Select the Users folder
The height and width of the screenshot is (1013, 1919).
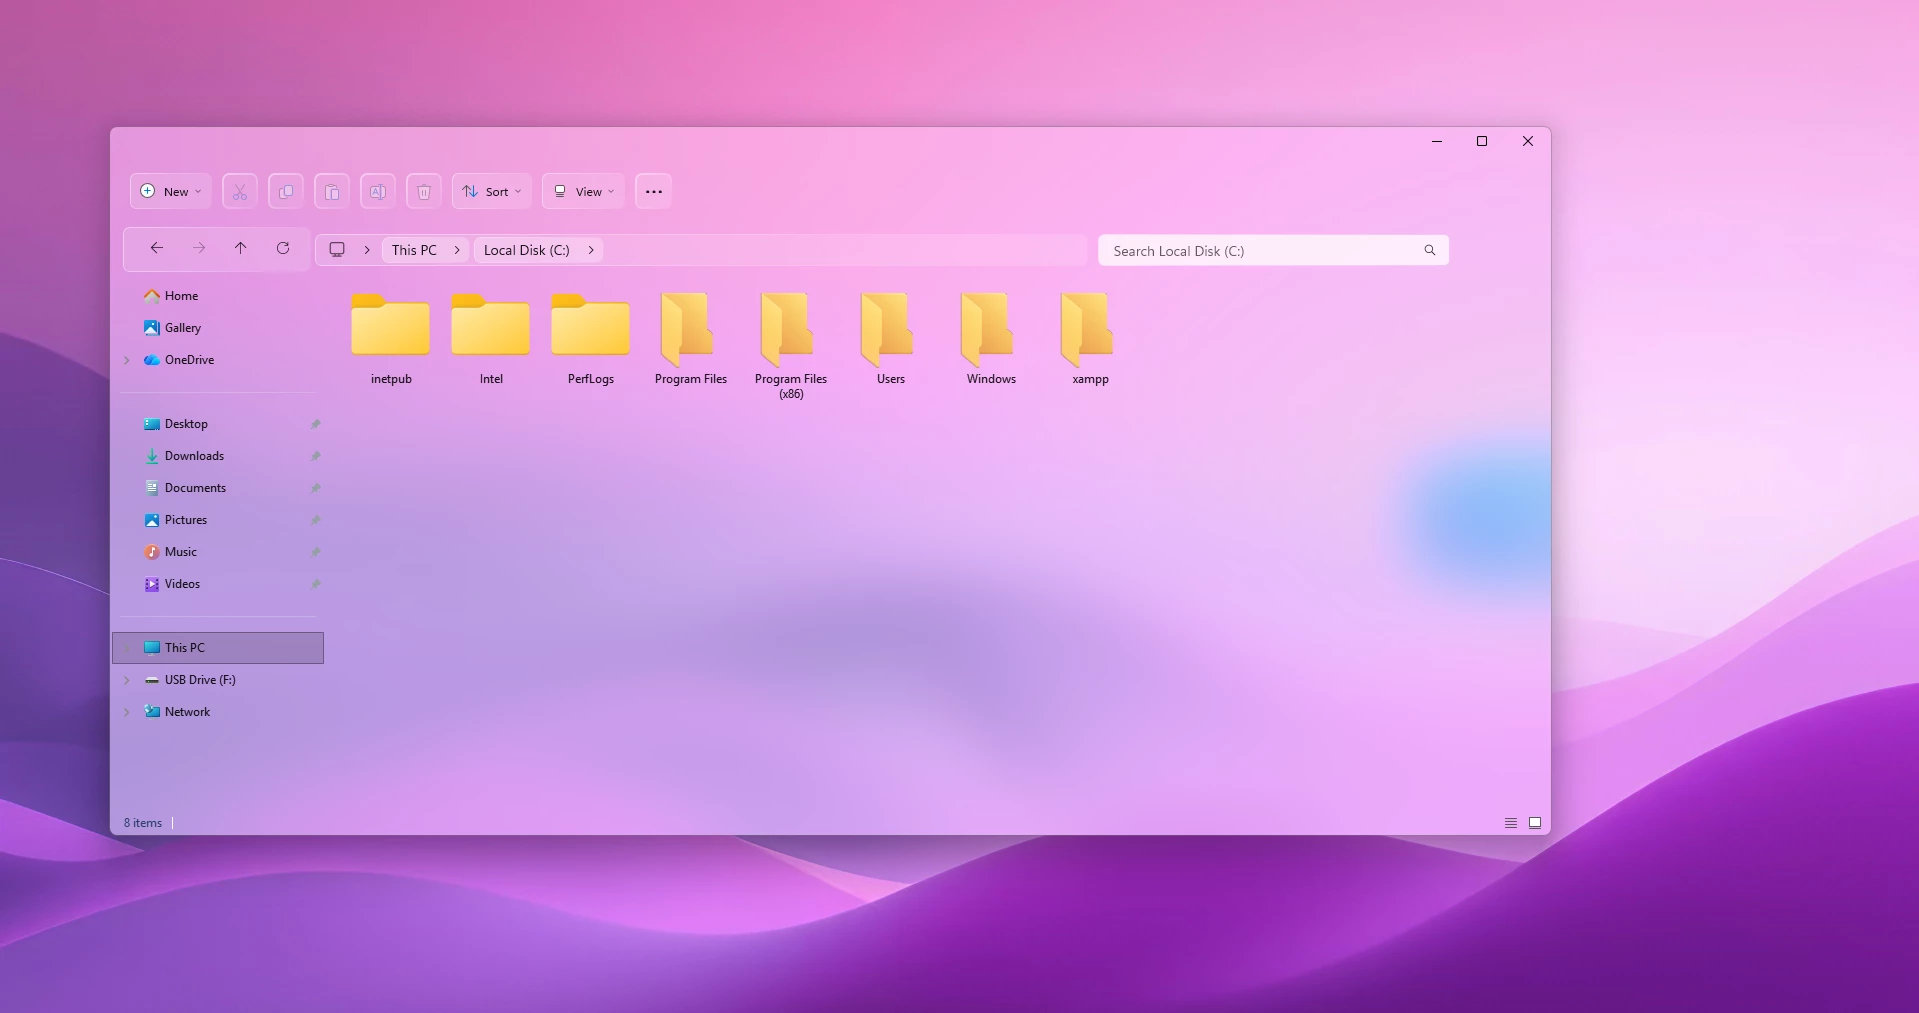[x=891, y=338]
